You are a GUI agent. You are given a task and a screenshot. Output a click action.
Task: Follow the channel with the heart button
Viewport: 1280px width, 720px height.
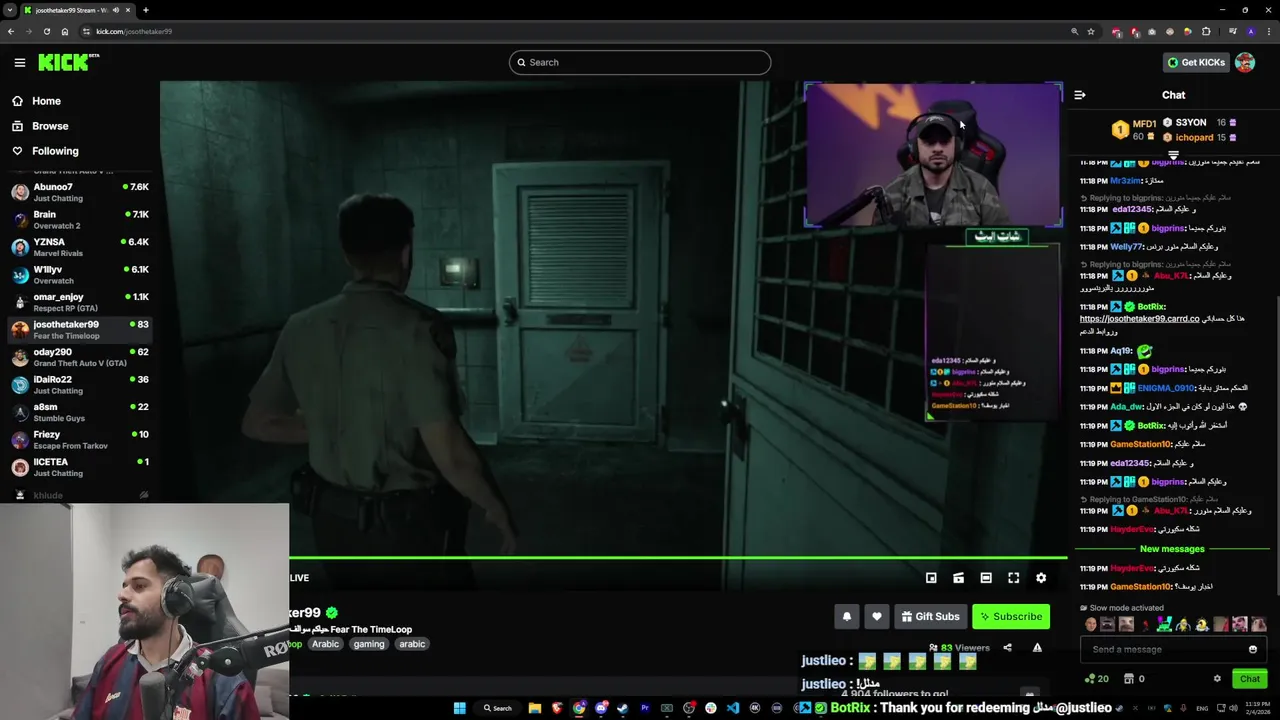click(877, 617)
